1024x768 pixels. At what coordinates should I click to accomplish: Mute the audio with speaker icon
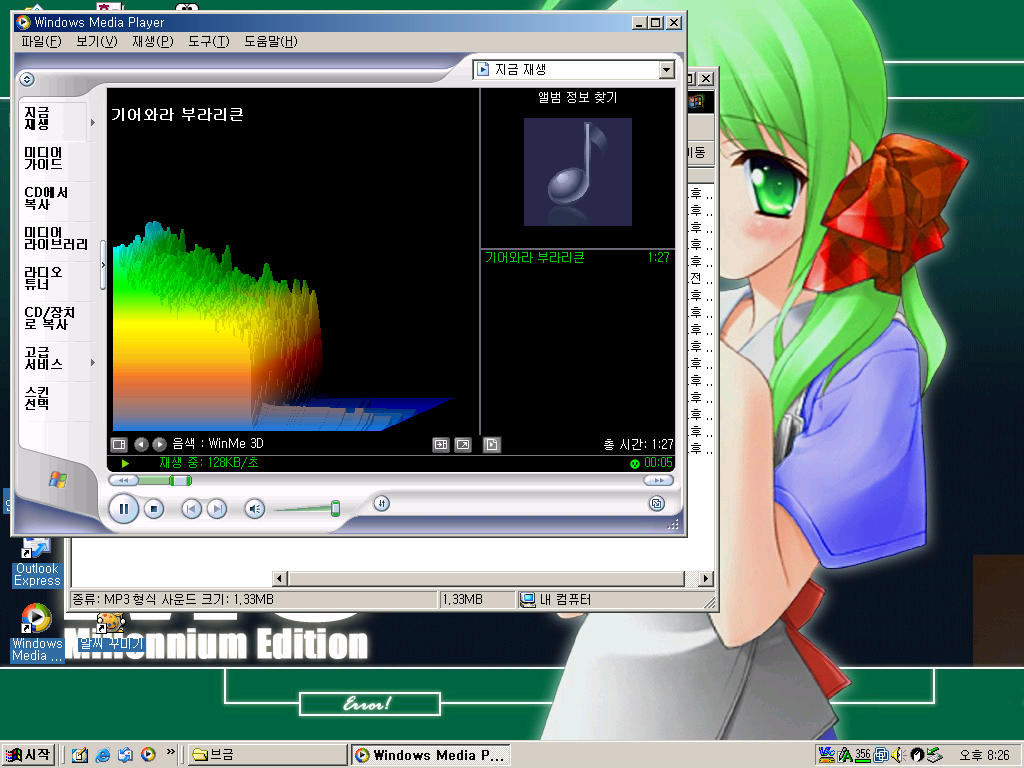pyautogui.click(x=255, y=509)
